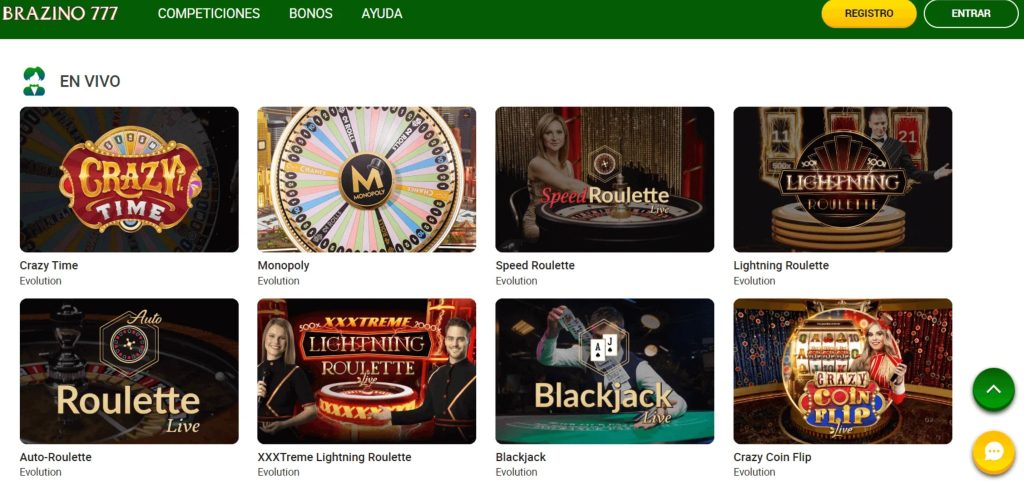
Task: Click the En Vivo section icon
Action: click(34, 81)
